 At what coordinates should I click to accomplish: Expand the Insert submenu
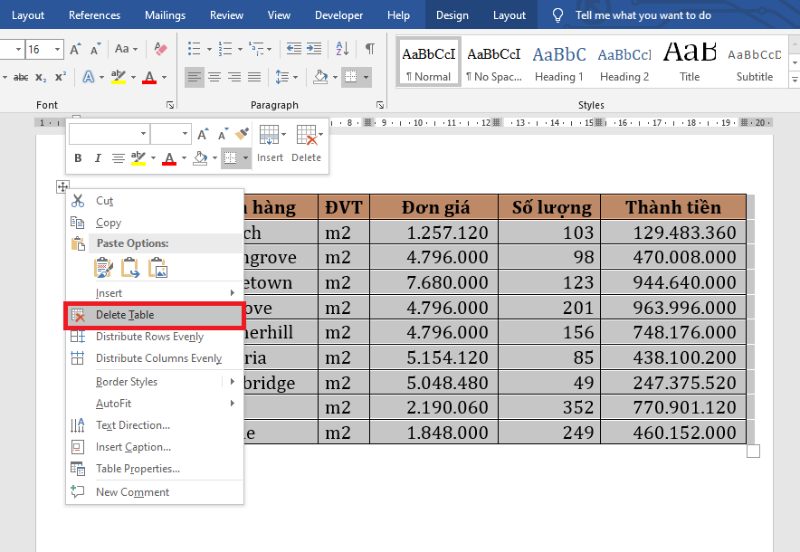tap(154, 293)
